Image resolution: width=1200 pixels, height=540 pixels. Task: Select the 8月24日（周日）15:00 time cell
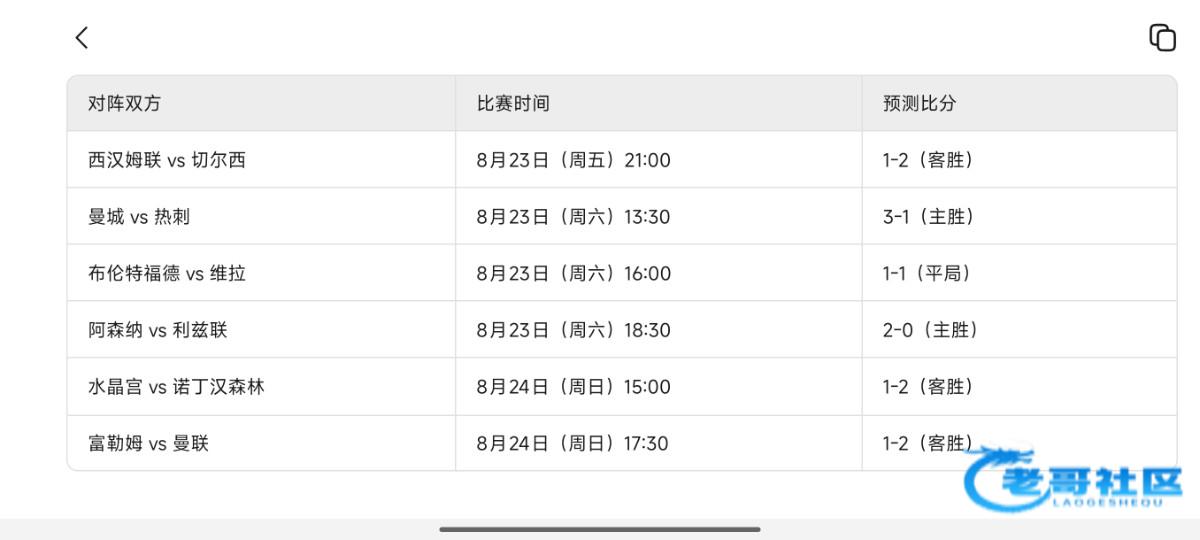coord(574,387)
